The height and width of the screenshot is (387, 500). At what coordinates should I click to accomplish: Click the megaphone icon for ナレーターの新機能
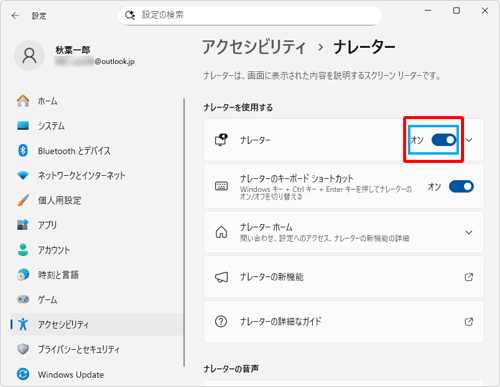tap(221, 277)
